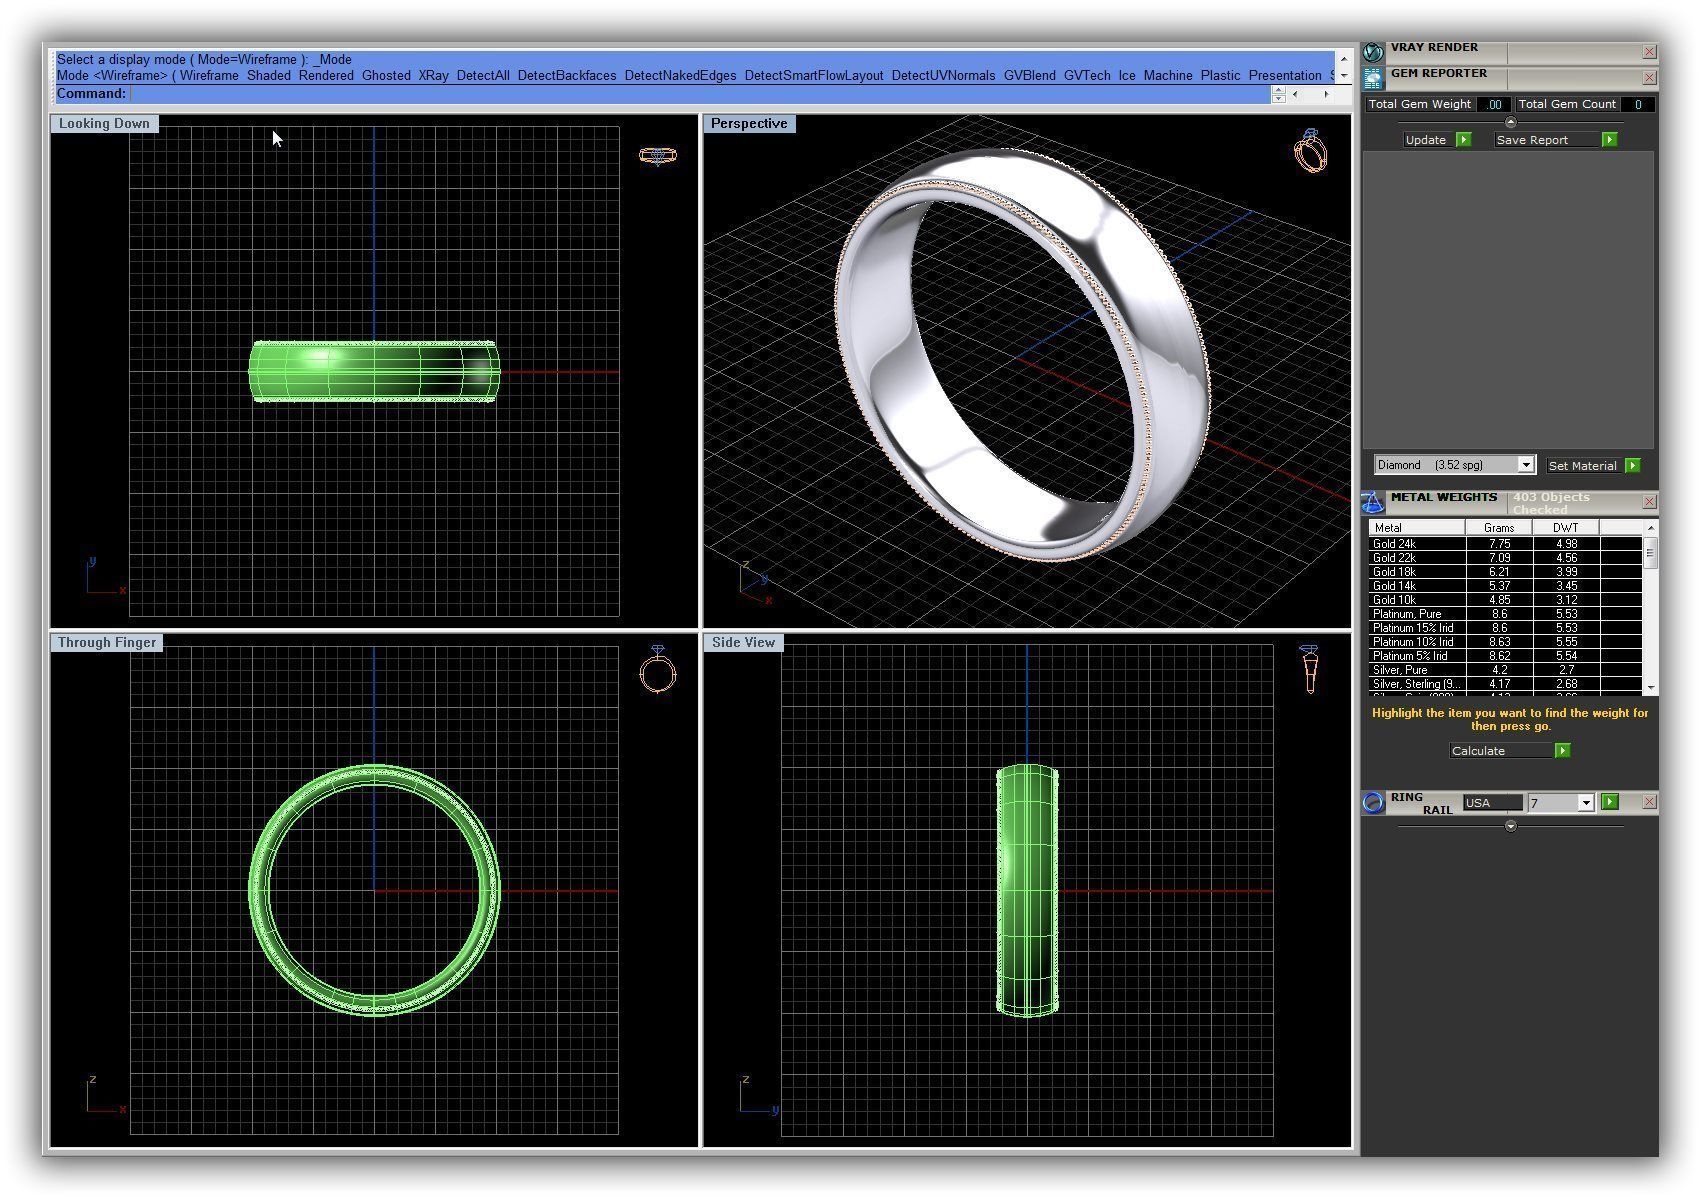Click green go arrow next to Calculate

1562,750
